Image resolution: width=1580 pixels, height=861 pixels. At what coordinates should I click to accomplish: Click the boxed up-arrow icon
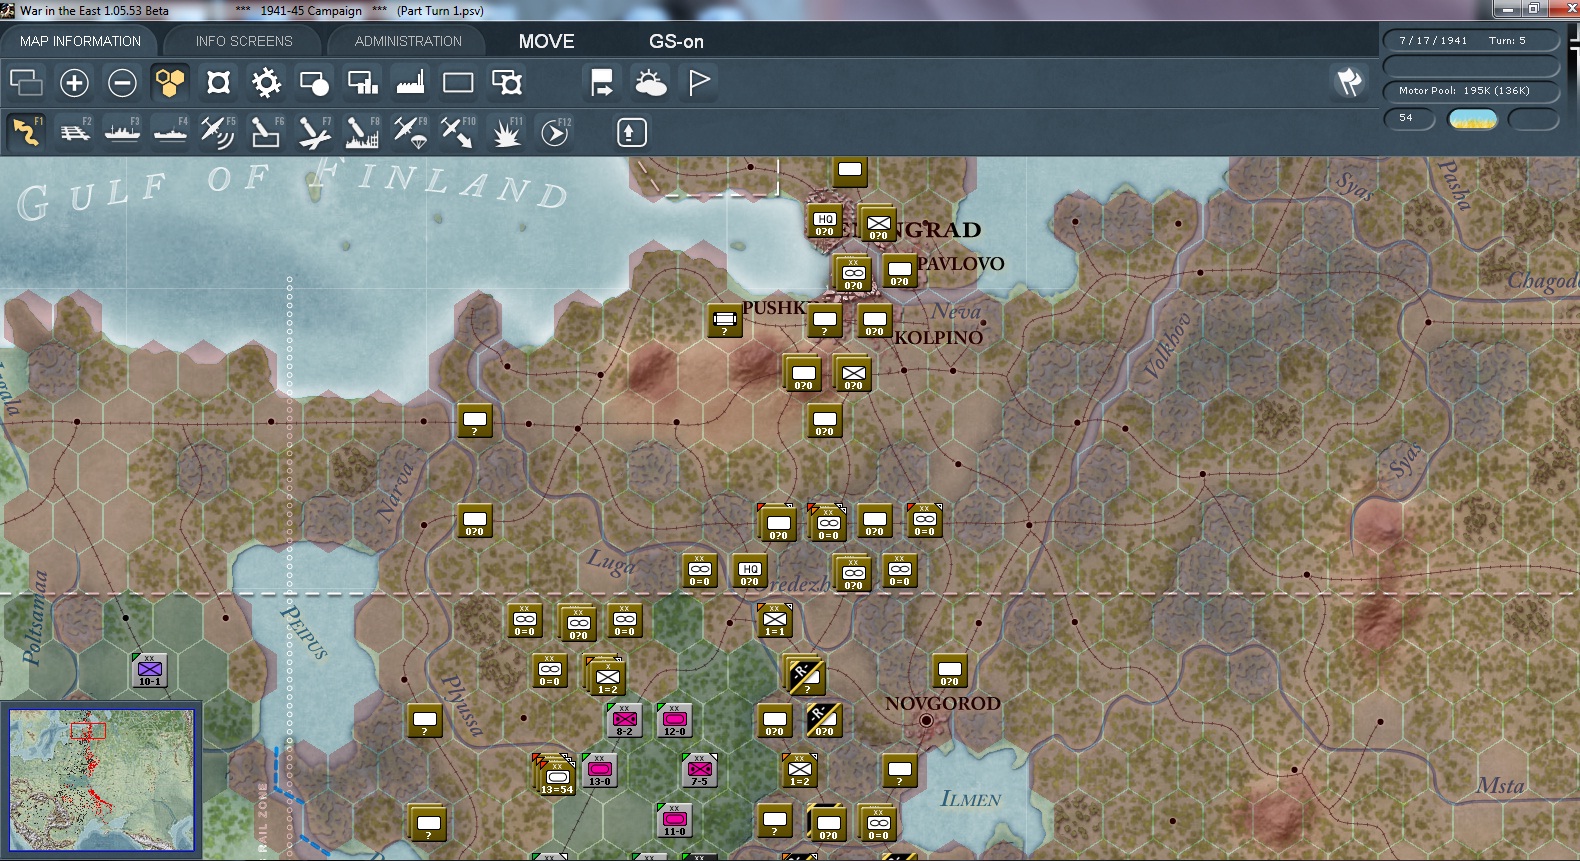631,132
